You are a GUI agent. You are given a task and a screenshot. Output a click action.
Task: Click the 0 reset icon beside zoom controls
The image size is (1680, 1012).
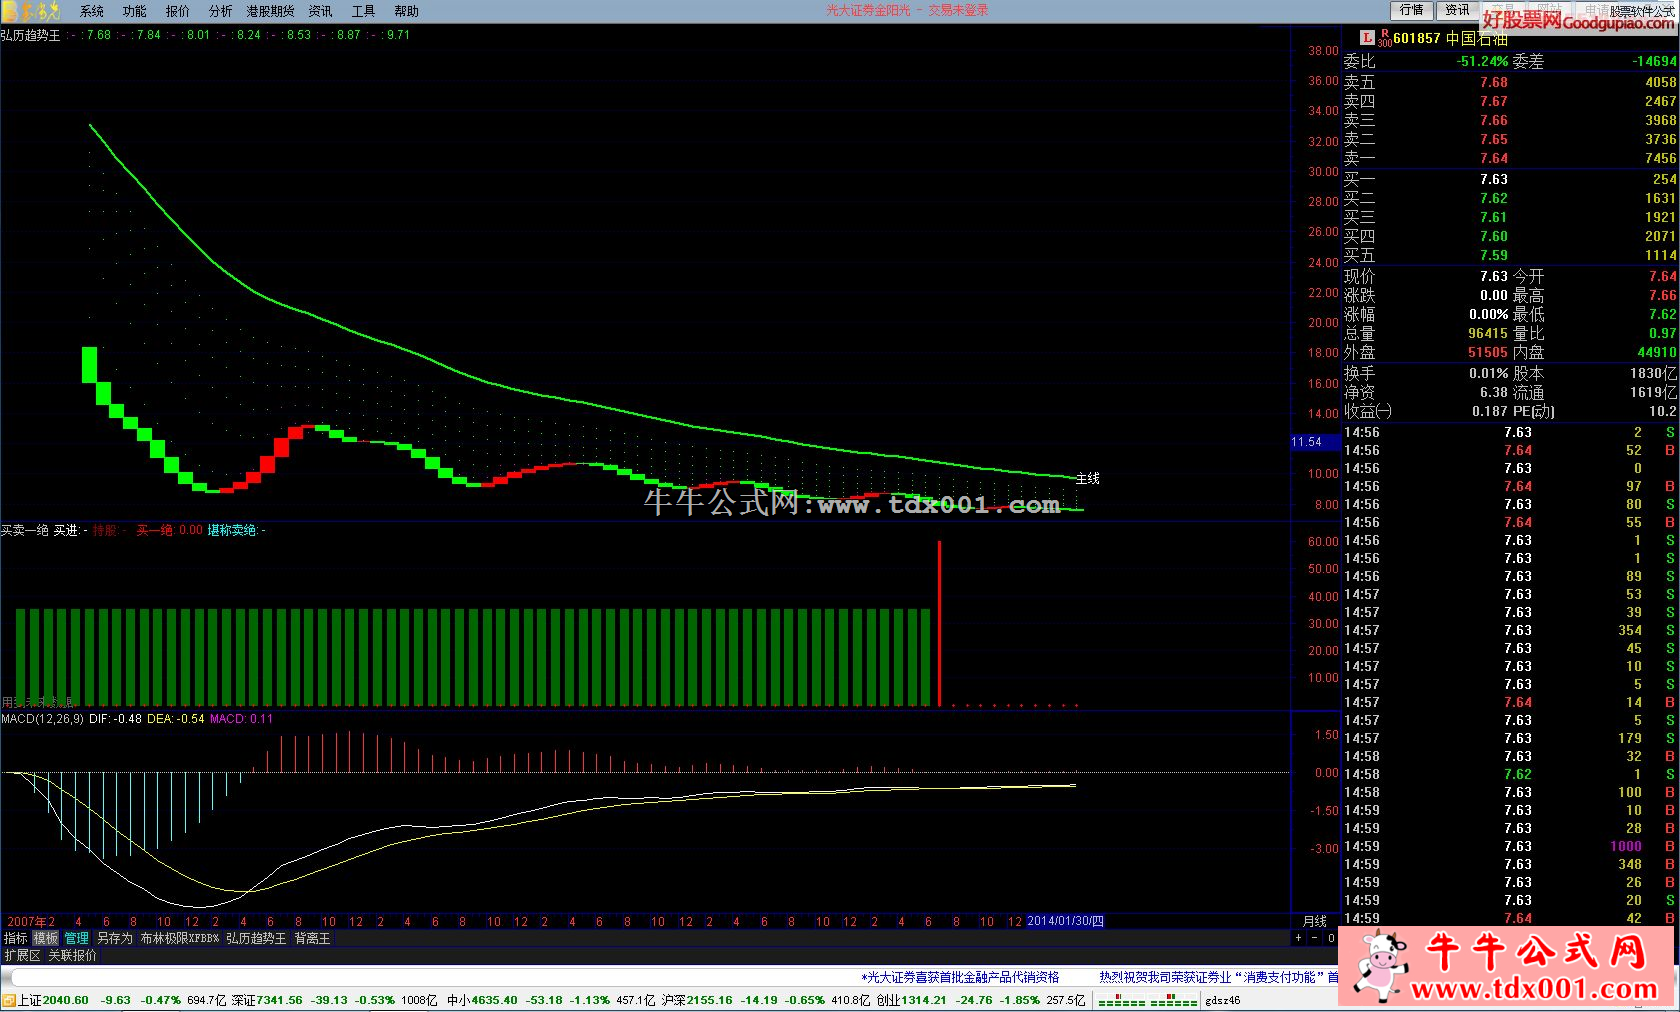pyautogui.click(x=1331, y=938)
